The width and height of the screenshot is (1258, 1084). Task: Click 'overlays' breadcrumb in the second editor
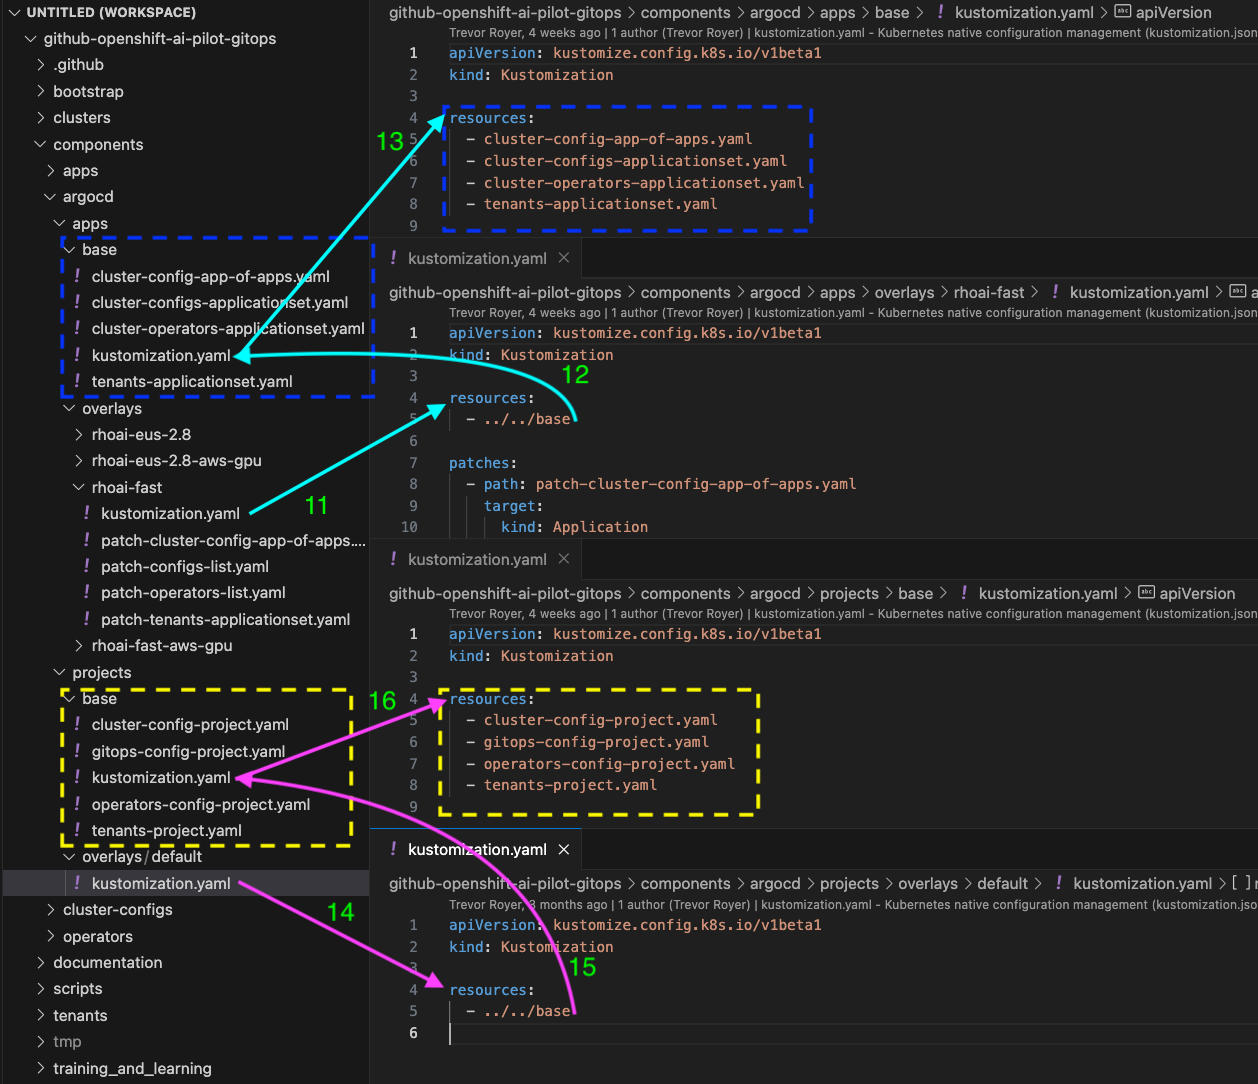pos(904,292)
